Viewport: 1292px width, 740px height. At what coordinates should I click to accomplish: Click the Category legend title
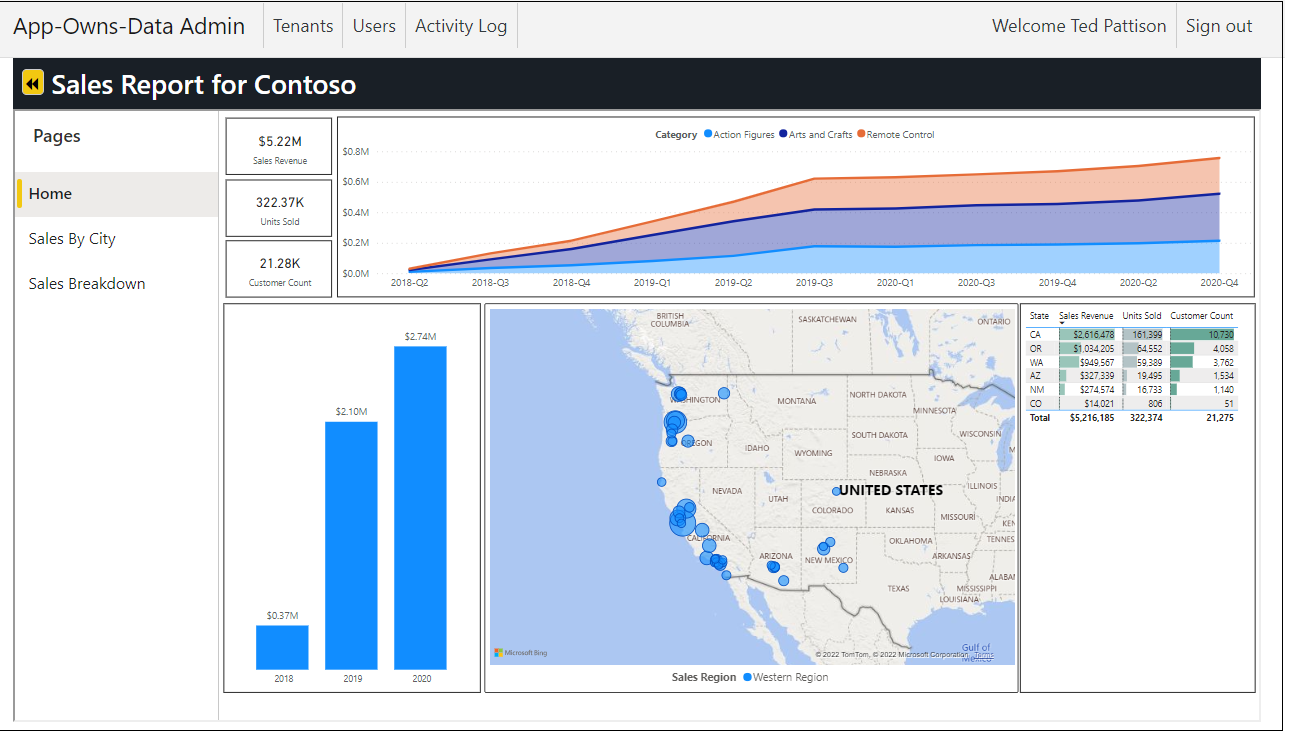point(676,134)
